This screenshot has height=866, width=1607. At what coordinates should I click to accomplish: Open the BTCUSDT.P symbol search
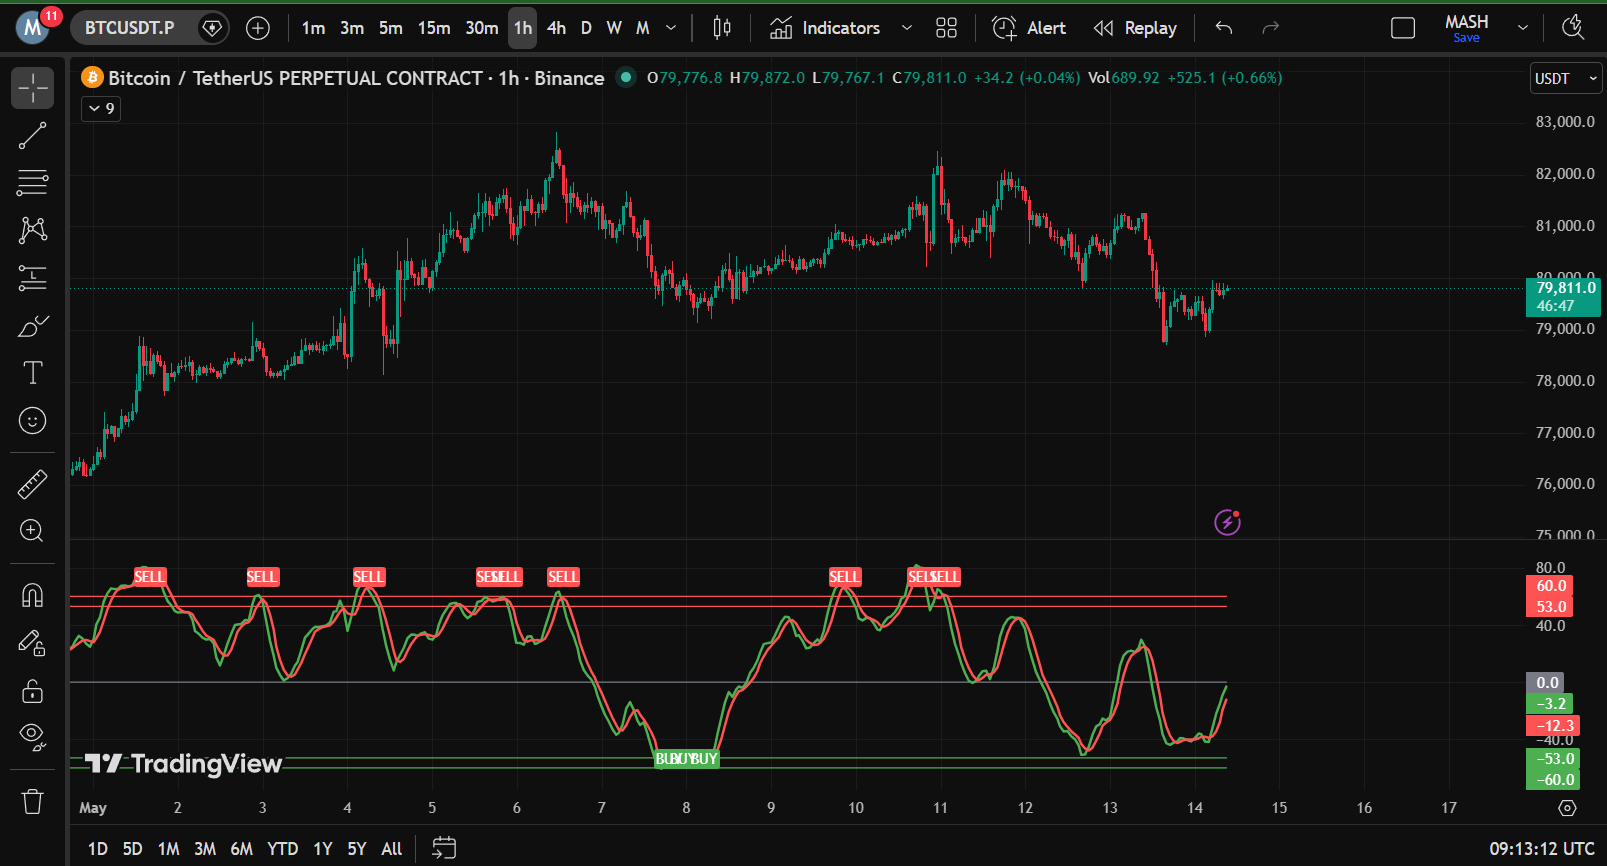point(130,28)
